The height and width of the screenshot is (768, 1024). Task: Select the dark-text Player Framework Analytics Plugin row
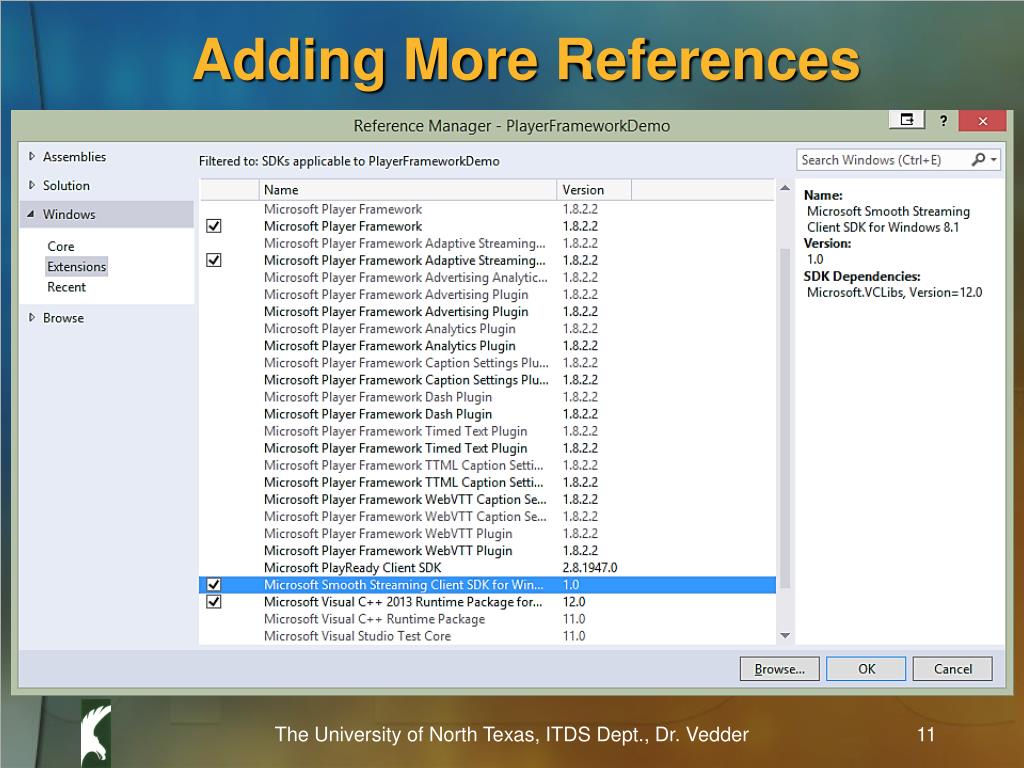[487, 345]
